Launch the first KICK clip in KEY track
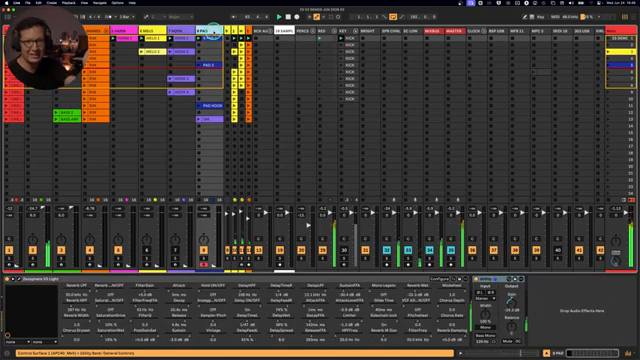 point(341,38)
